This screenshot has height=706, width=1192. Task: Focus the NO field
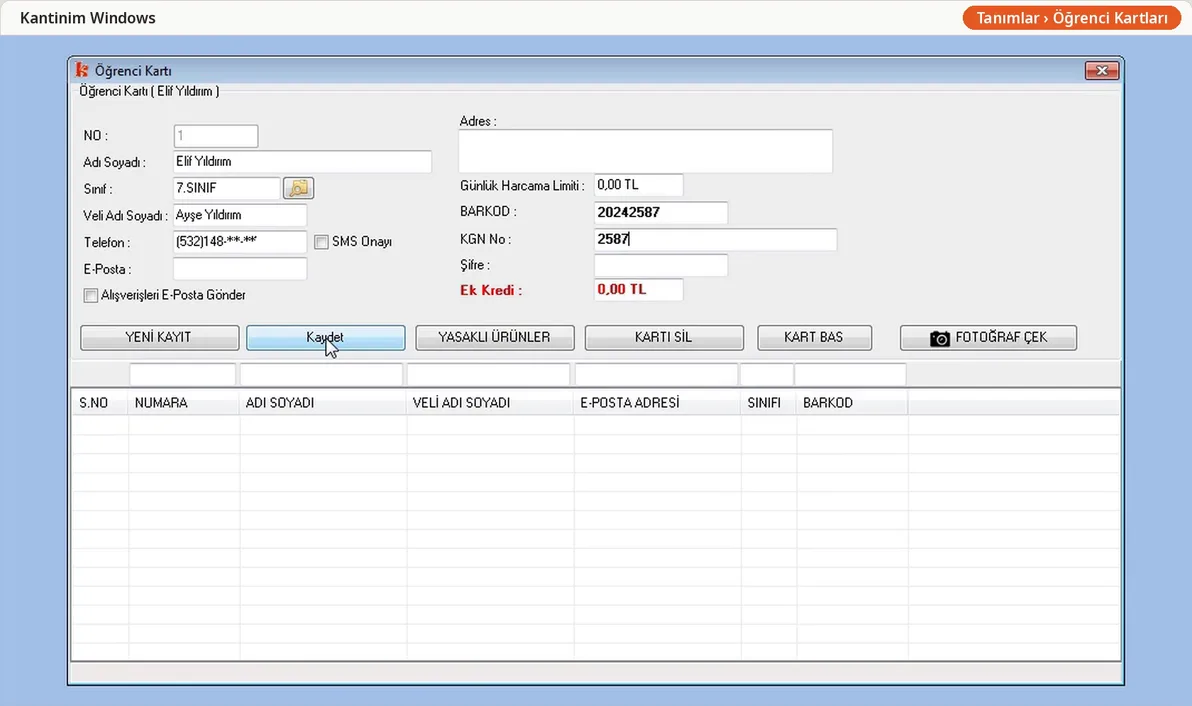coord(216,136)
